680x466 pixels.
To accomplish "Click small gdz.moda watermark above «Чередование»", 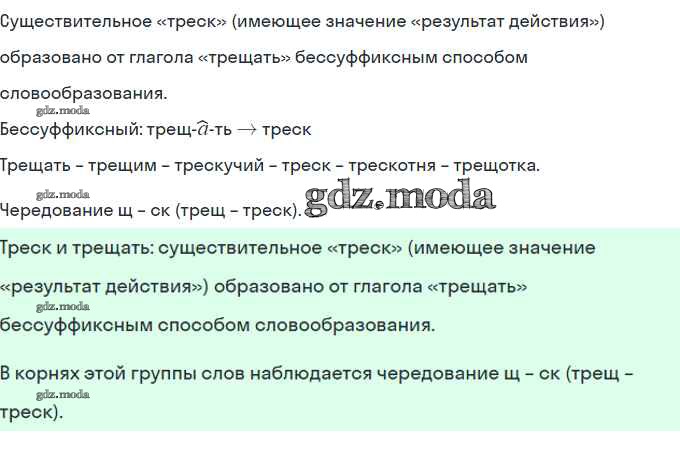I will (x=63, y=194).
